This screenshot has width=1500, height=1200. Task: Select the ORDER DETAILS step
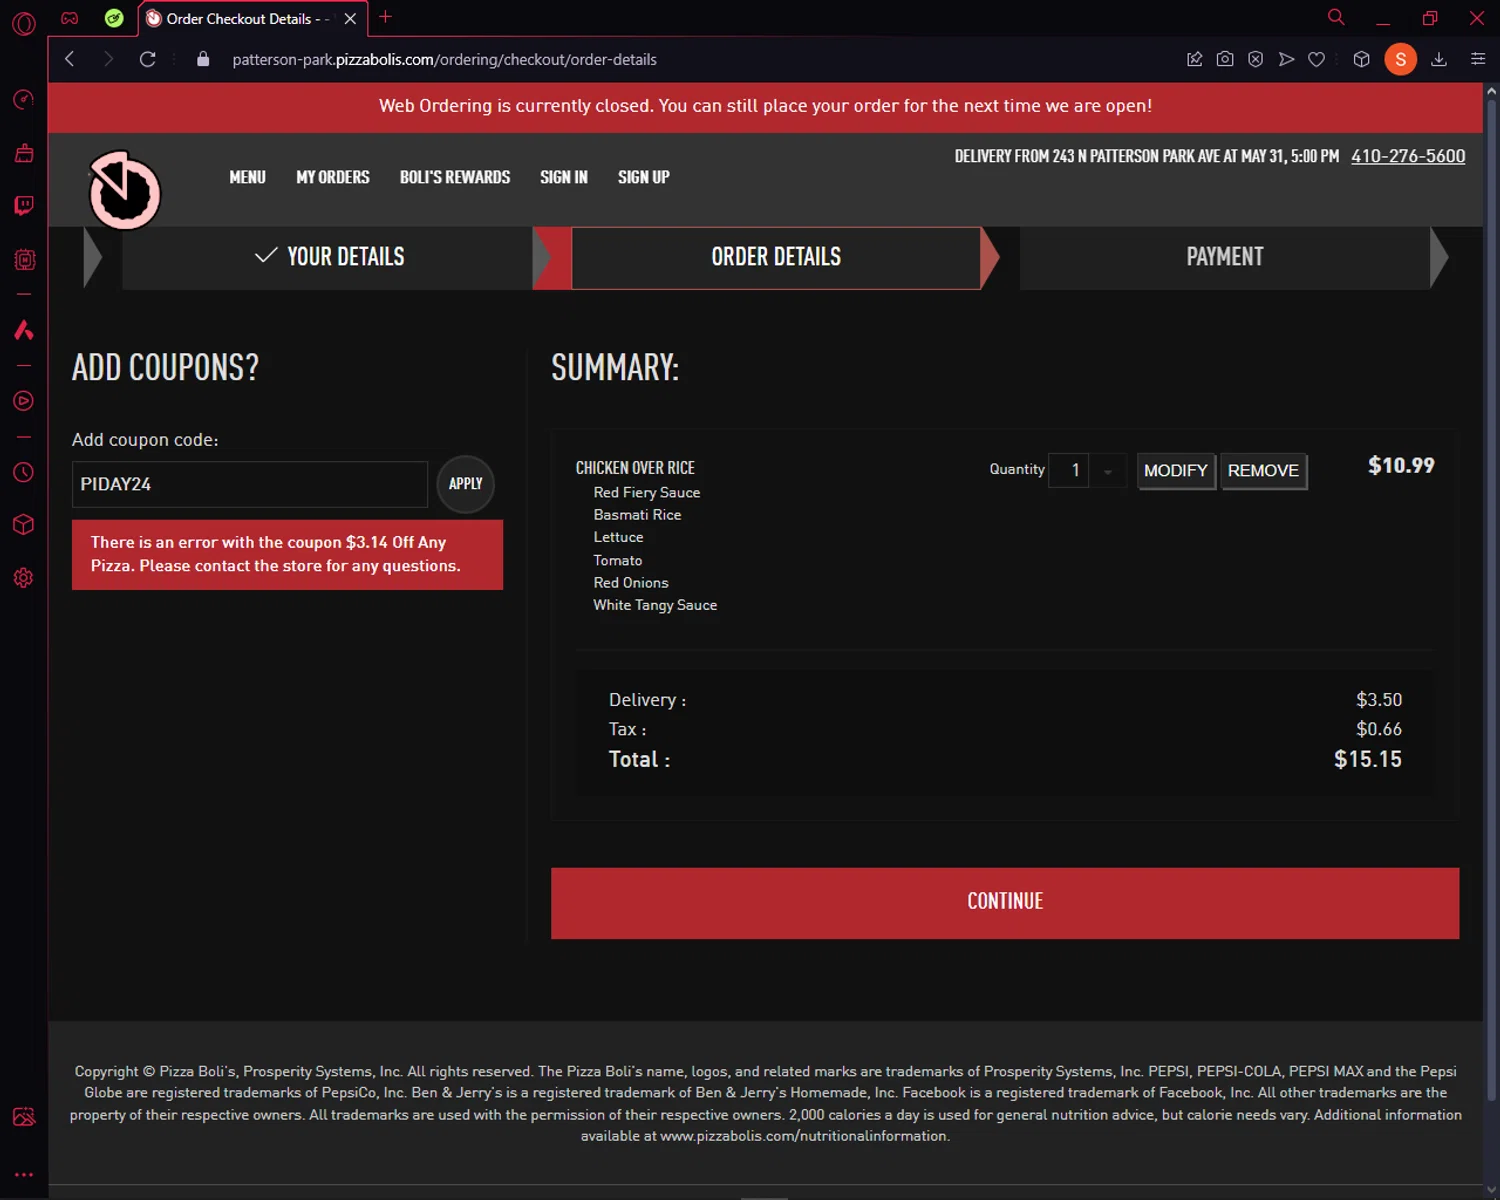(x=776, y=257)
